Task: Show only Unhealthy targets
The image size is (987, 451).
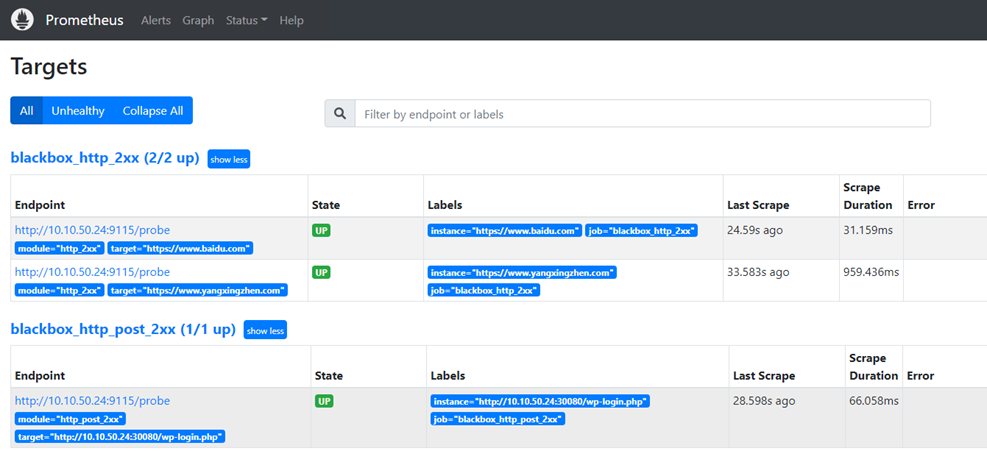Action: (x=78, y=111)
